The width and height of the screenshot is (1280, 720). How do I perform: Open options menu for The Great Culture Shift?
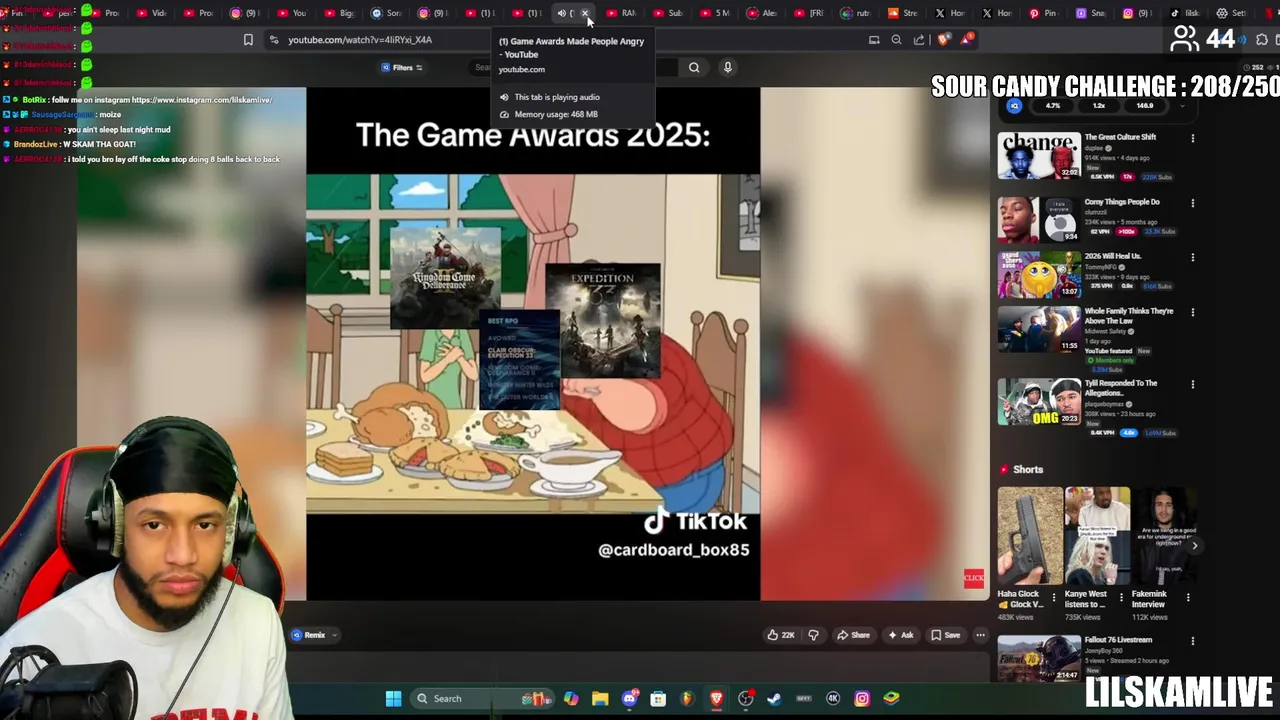pyautogui.click(x=1192, y=139)
